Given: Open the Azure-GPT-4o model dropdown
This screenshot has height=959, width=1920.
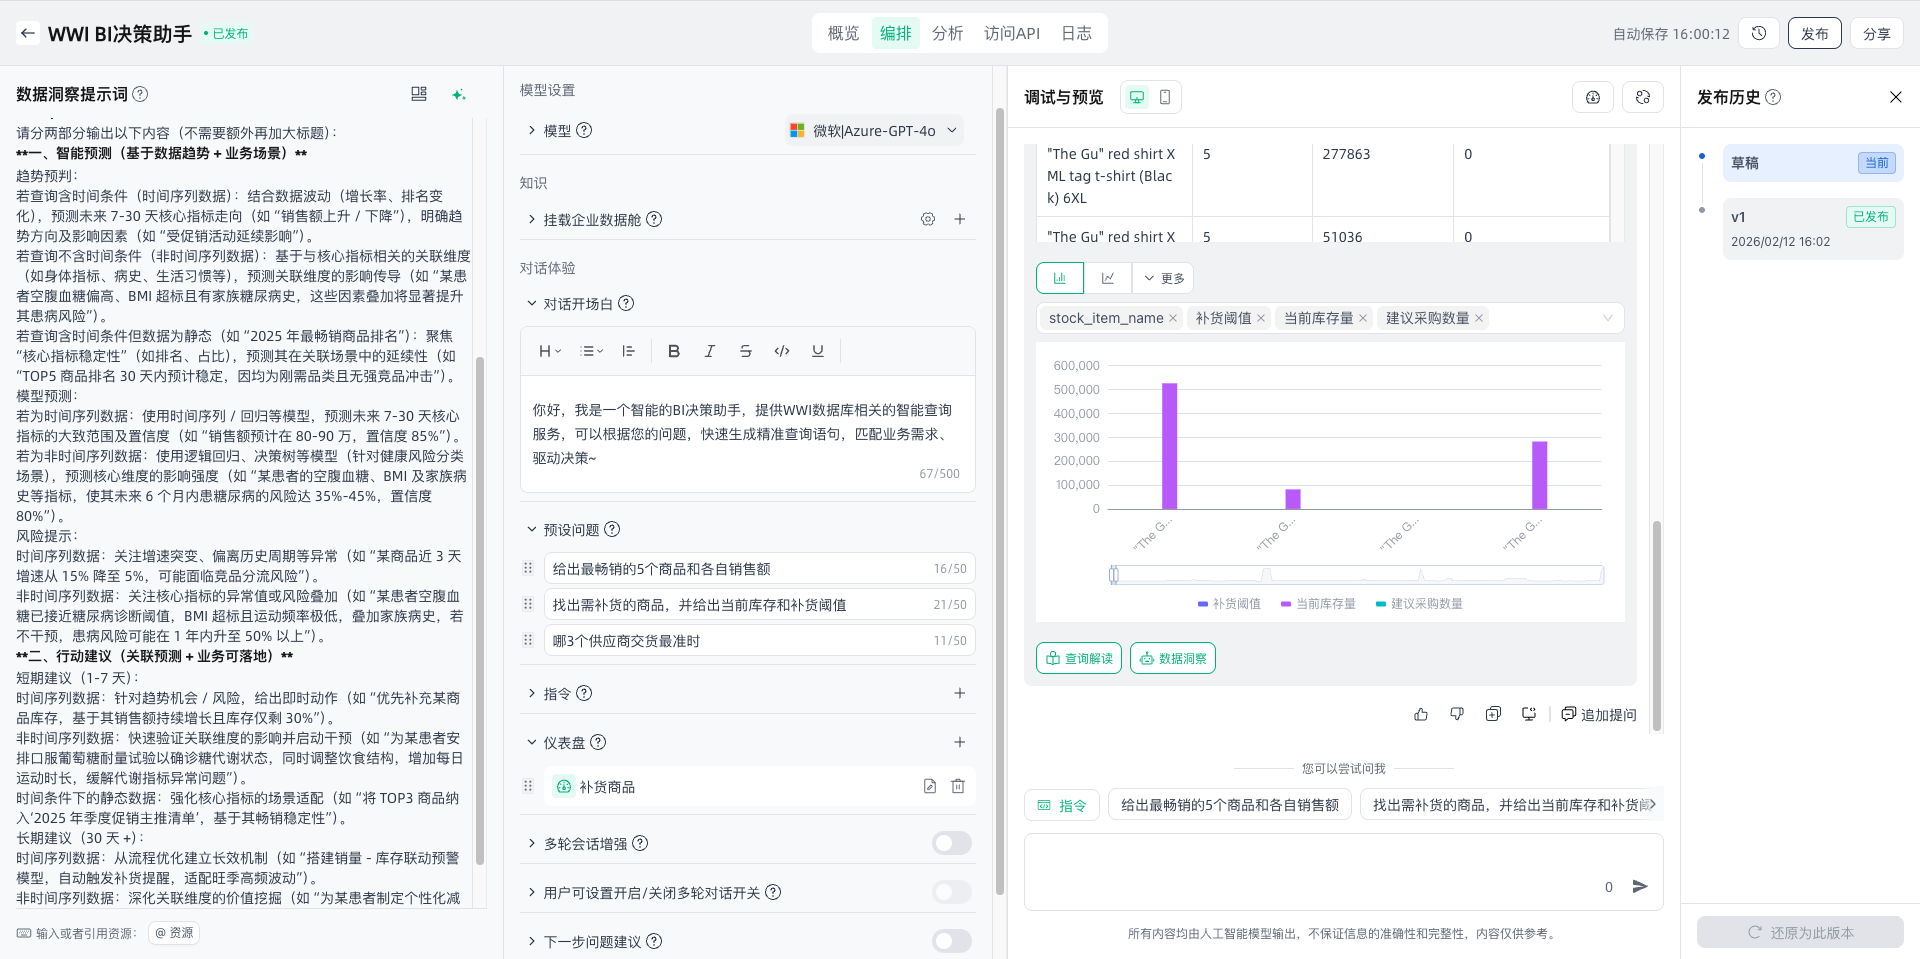Looking at the screenshot, I should point(874,130).
